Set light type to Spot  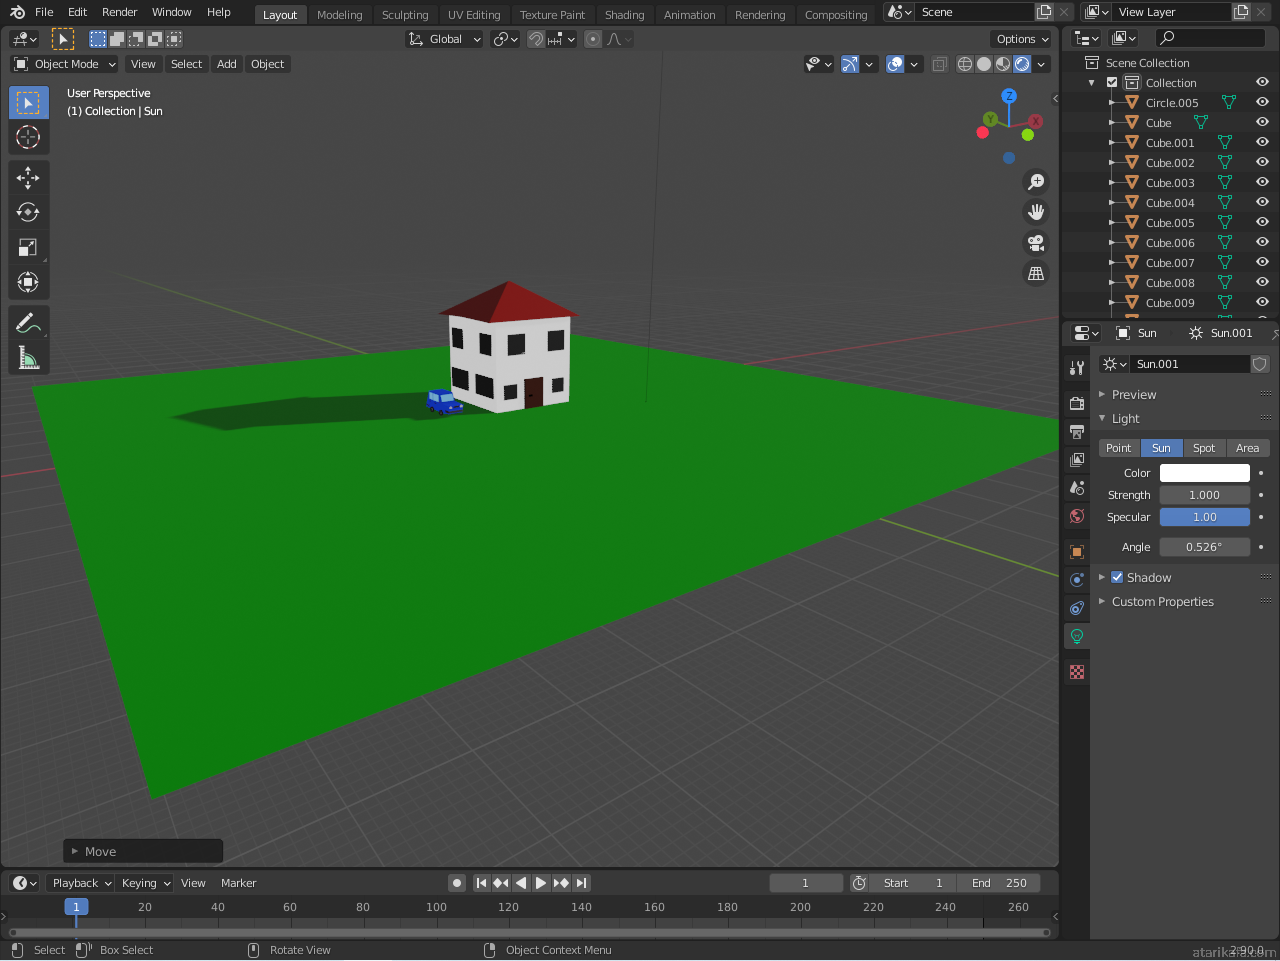tap(1204, 448)
